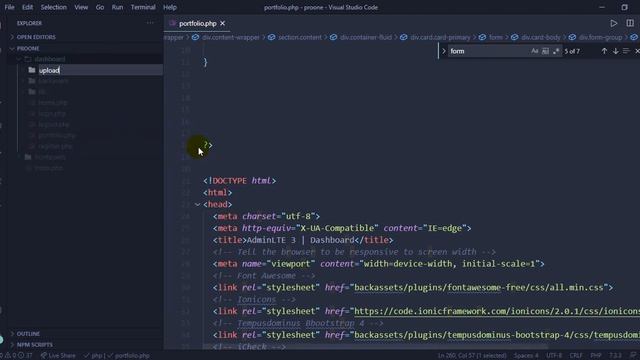
Task: Split the editor to the right
Action: 630,23
